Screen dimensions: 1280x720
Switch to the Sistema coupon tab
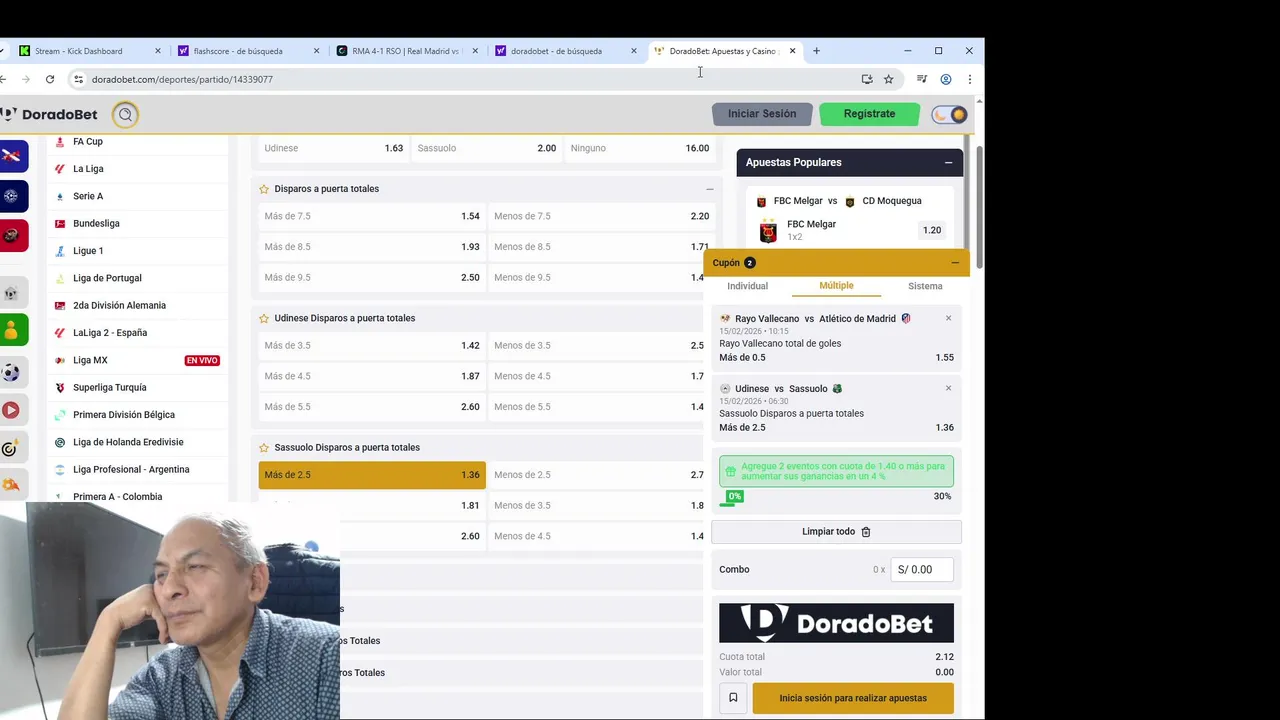pos(925,286)
